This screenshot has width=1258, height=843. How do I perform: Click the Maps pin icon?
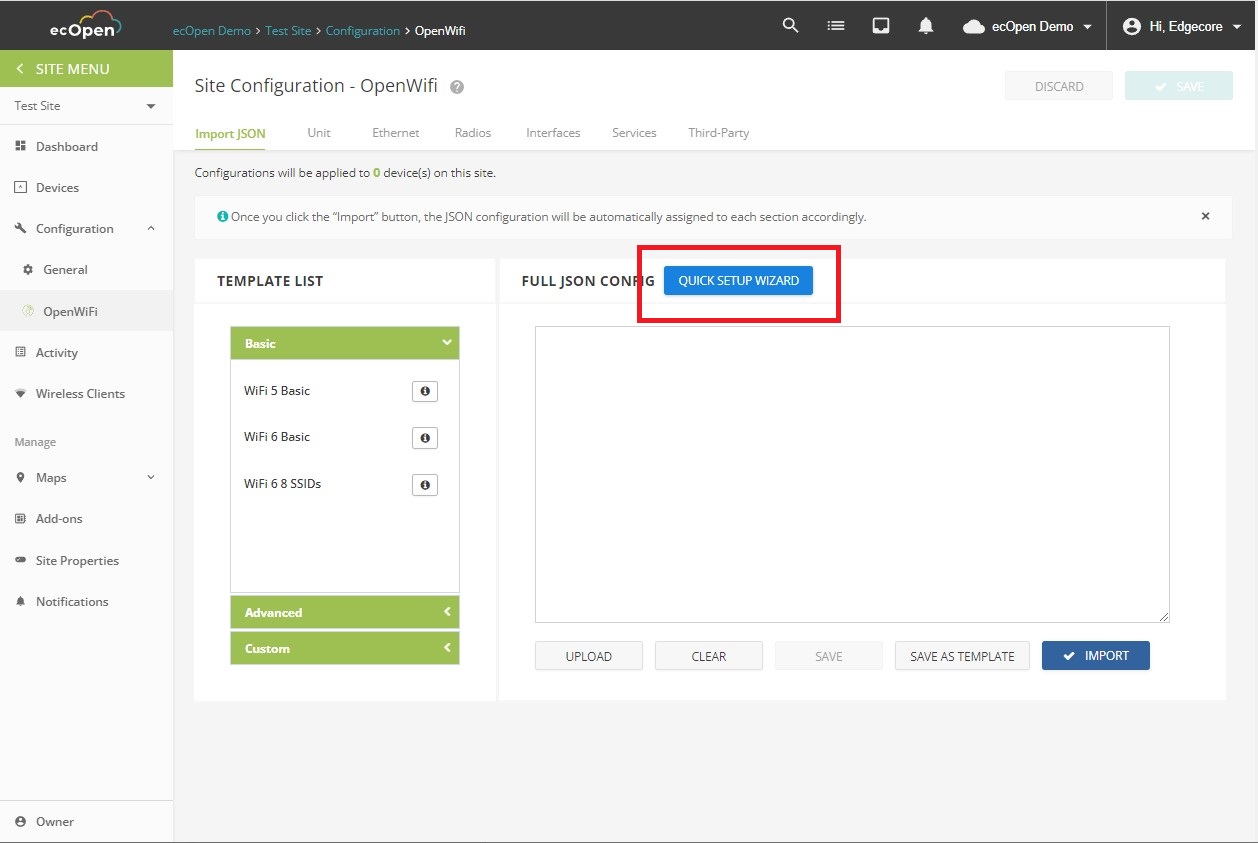pos(21,477)
